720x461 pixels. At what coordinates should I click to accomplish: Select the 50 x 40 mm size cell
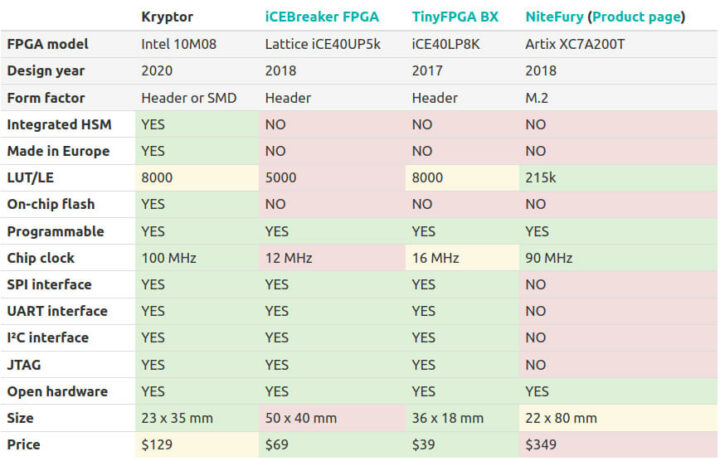click(332, 418)
